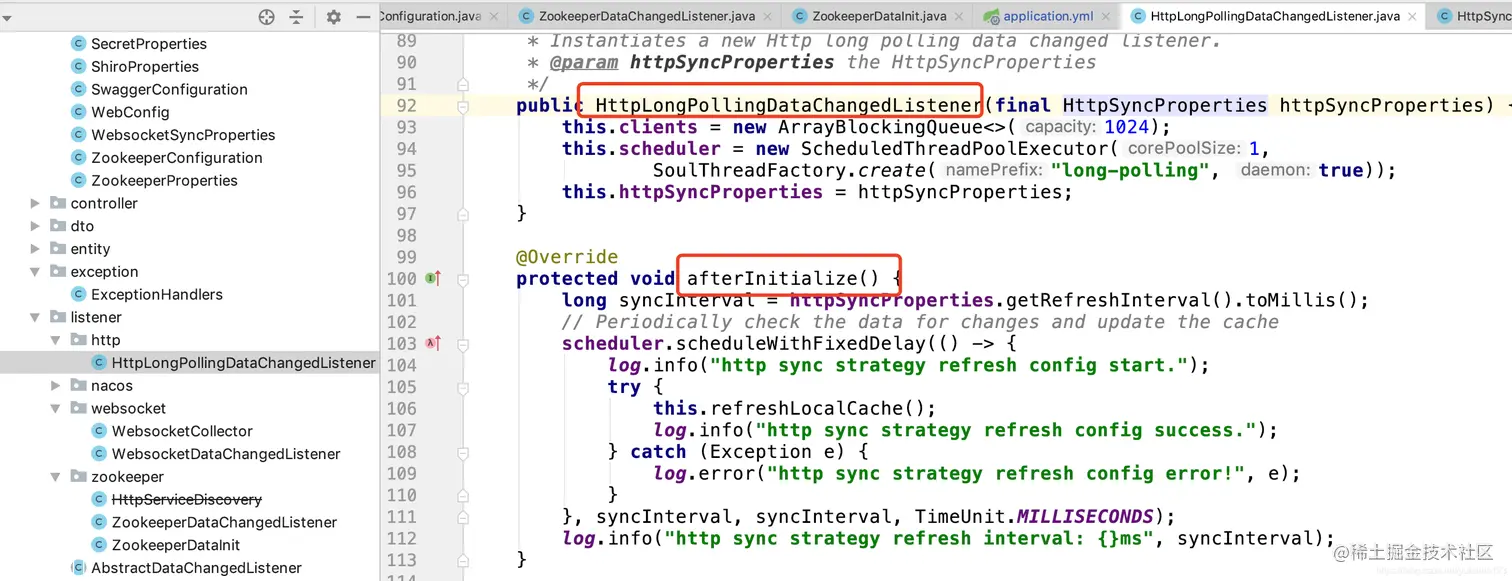Open ZookeeperDataChangedListener in project tree
This screenshot has height=581, width=1512.
tap(224, 522)
